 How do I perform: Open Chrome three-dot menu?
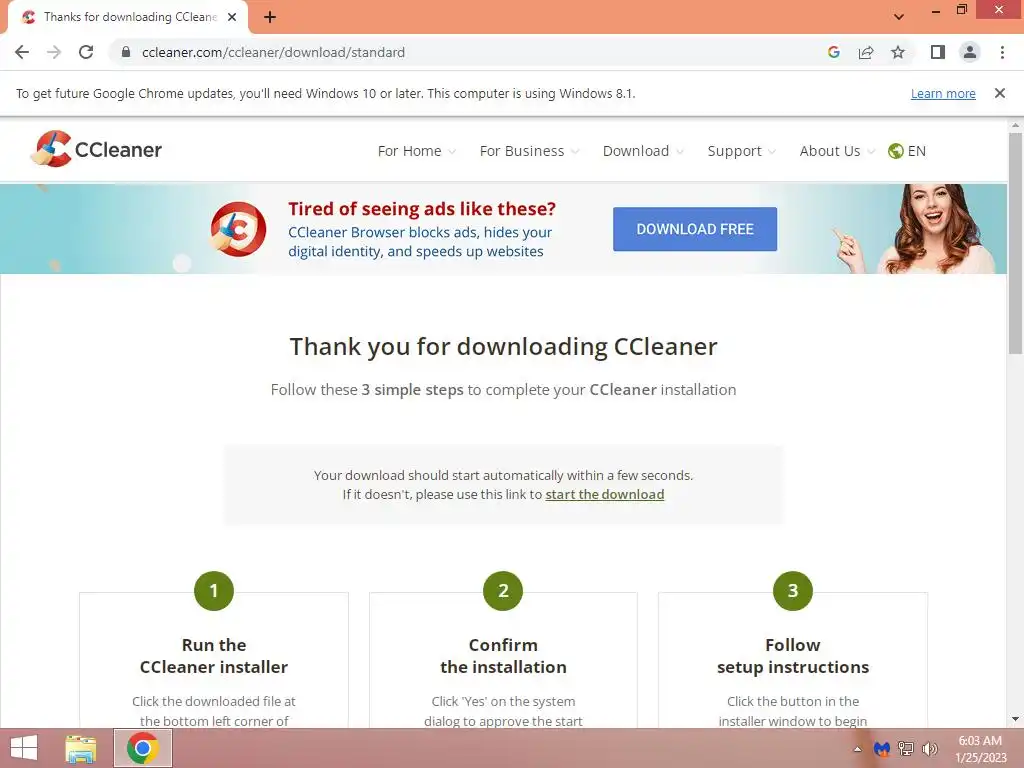pyautogui.click(x=1002, y=52)
